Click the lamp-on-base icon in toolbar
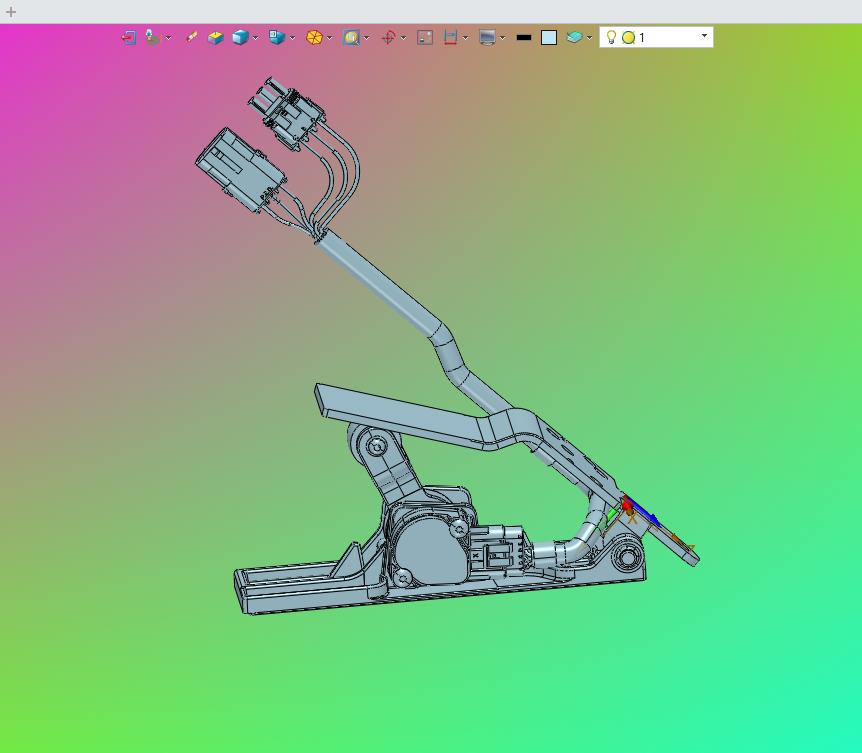862x753 pixels. pyautogui.click(x=152, y=37)
